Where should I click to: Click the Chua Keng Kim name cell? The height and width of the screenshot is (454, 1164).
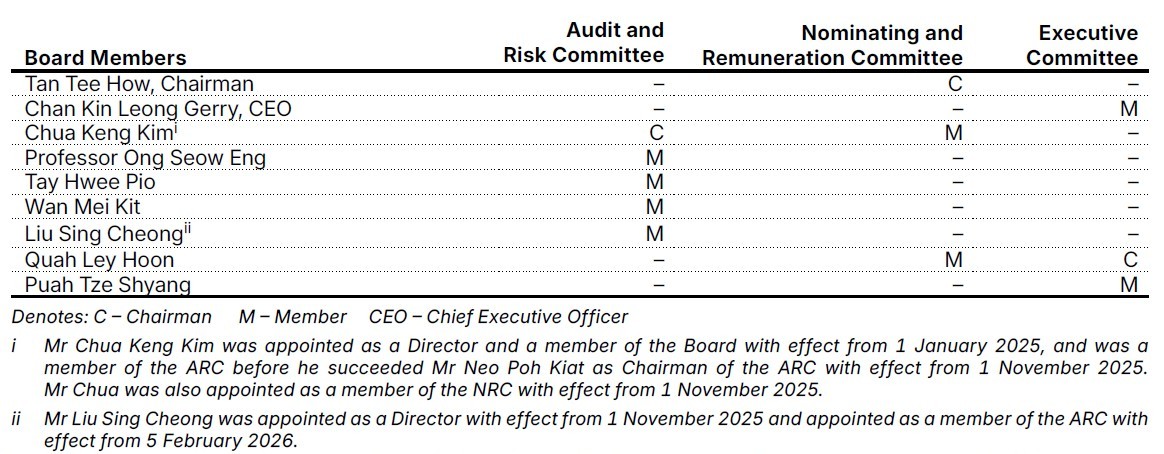point(100,133)
